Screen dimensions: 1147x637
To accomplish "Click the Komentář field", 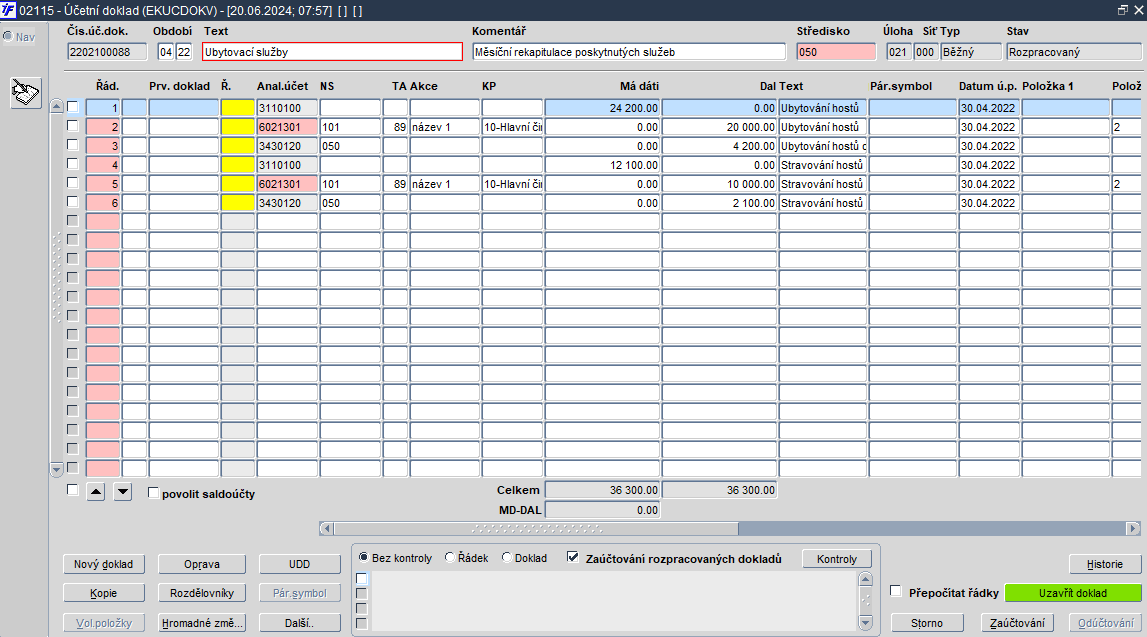I will (629, 52).
